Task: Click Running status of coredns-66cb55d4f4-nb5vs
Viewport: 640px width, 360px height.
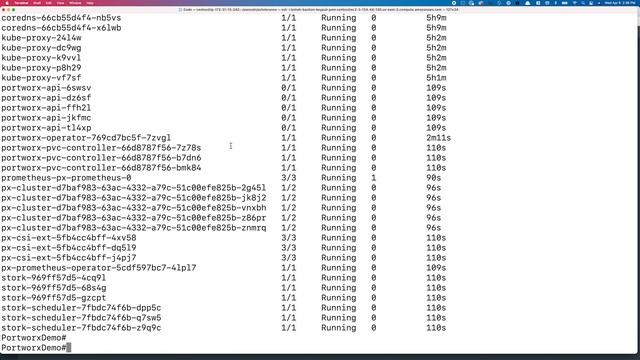Action: (x=338, y=18)
